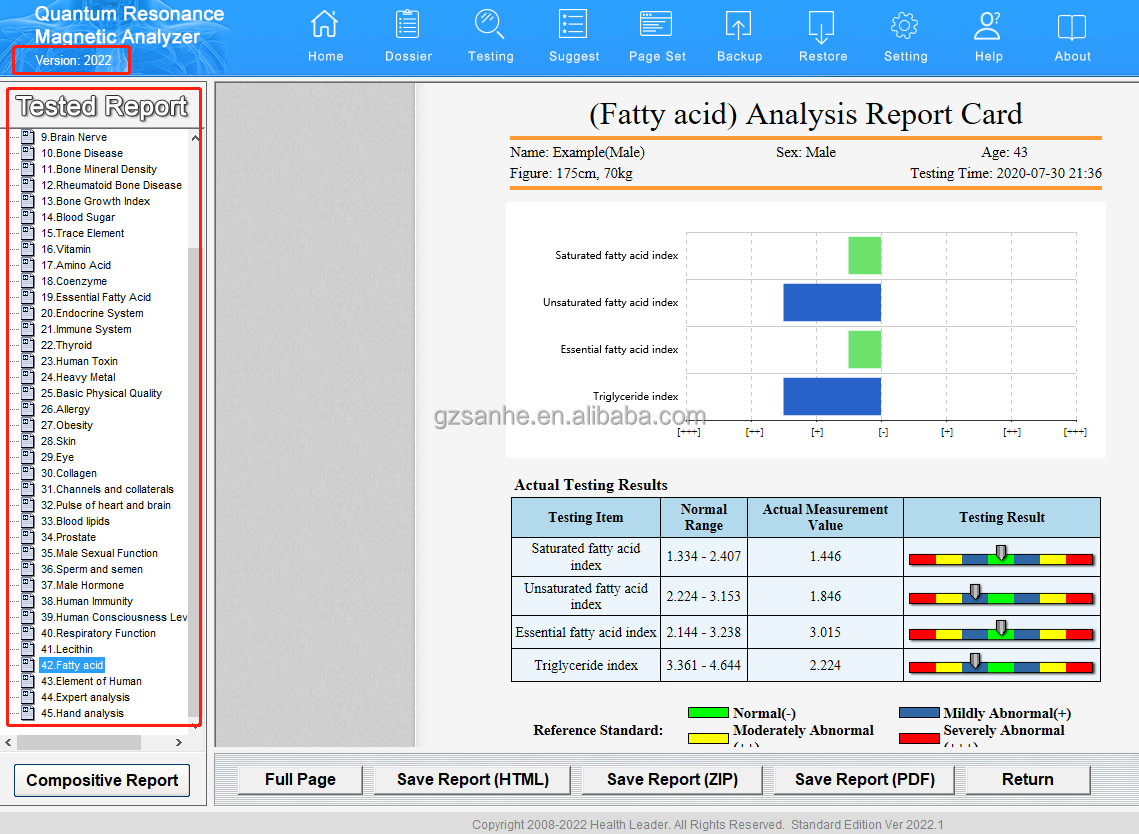This screenshot has height=834, width=1139.
Task: Open the Setting gear icon
Action: click(905, 26)
